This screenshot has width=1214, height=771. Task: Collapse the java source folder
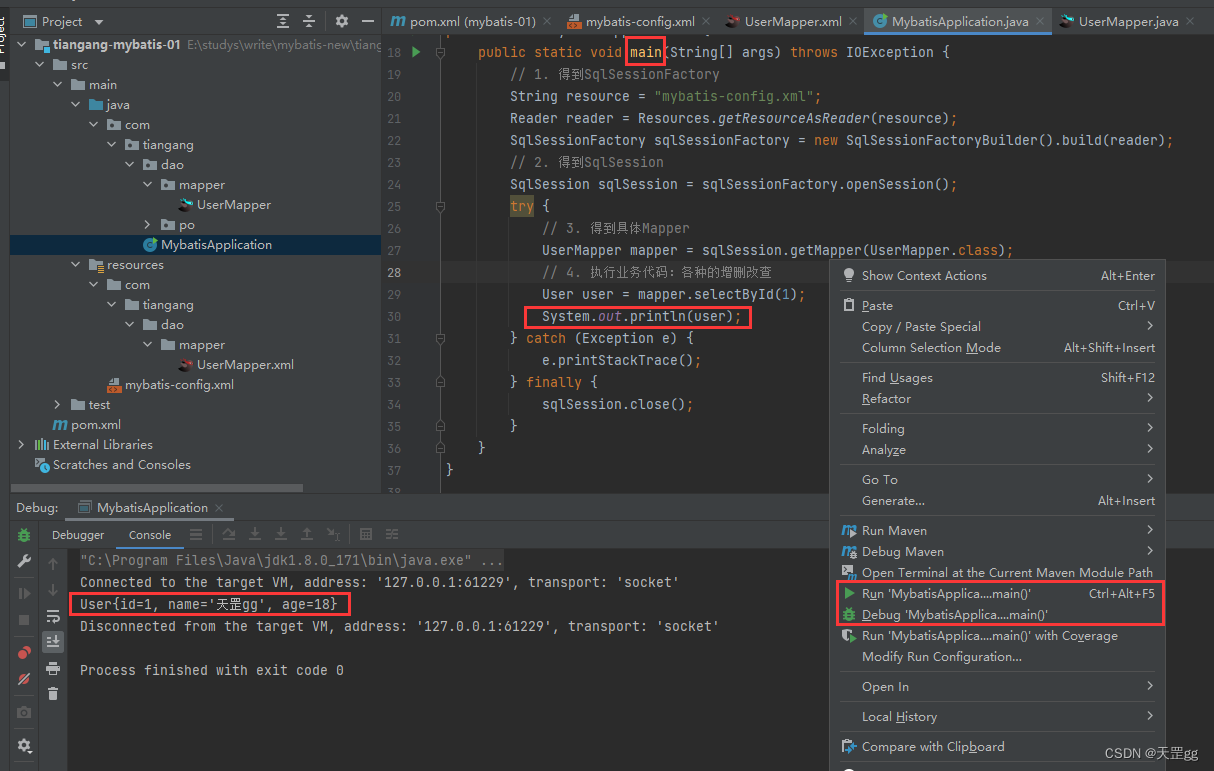75,105
